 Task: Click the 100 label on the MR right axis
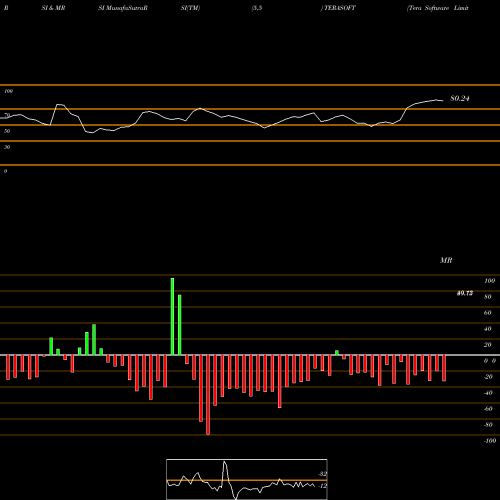click(489, 281)
